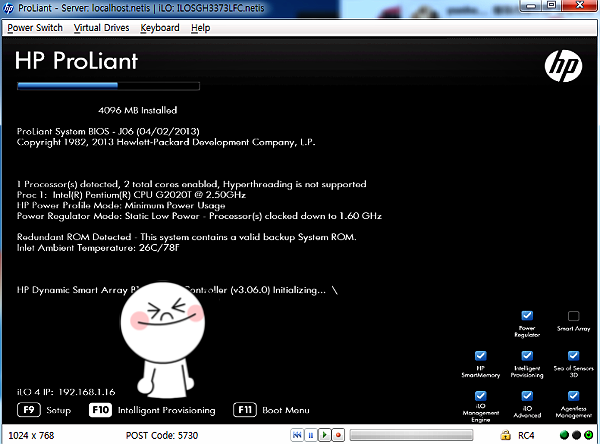Click the 'RC4' encryption label
Screen dimensions: 600x444
pyautogui.click(x=526, y=436)
